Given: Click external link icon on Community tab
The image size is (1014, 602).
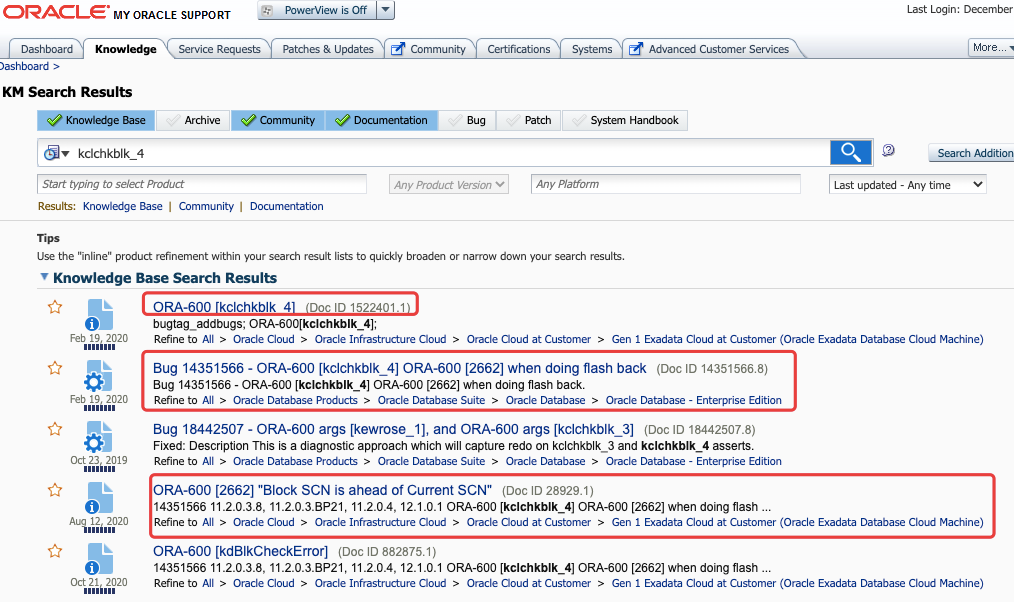Looking at the screenshot, I should 398,49.
